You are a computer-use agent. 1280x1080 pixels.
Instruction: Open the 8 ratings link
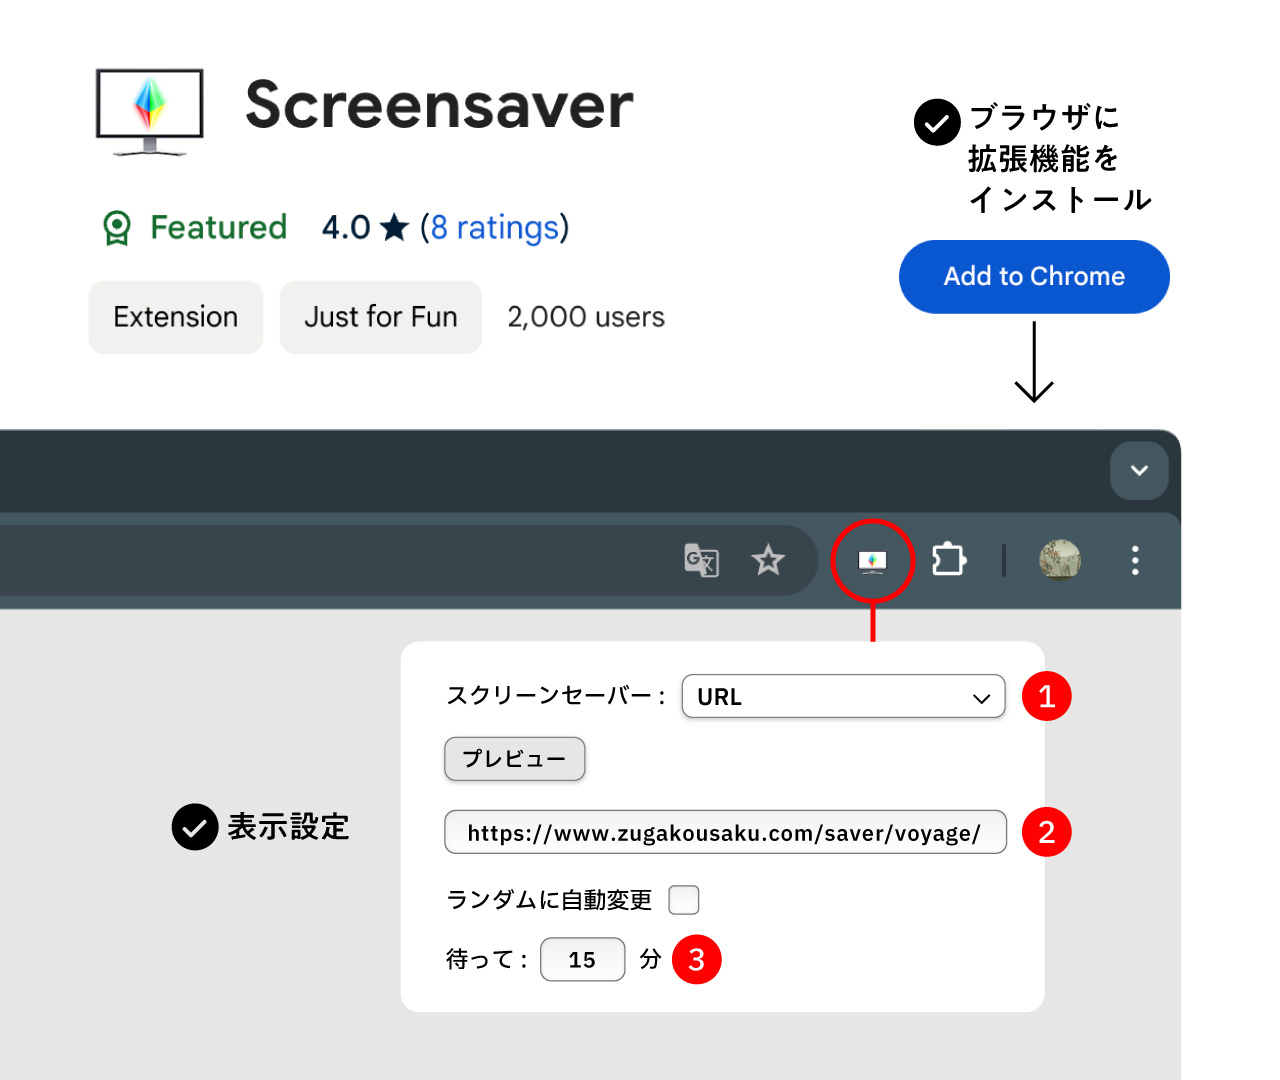(x=494, y=228)
